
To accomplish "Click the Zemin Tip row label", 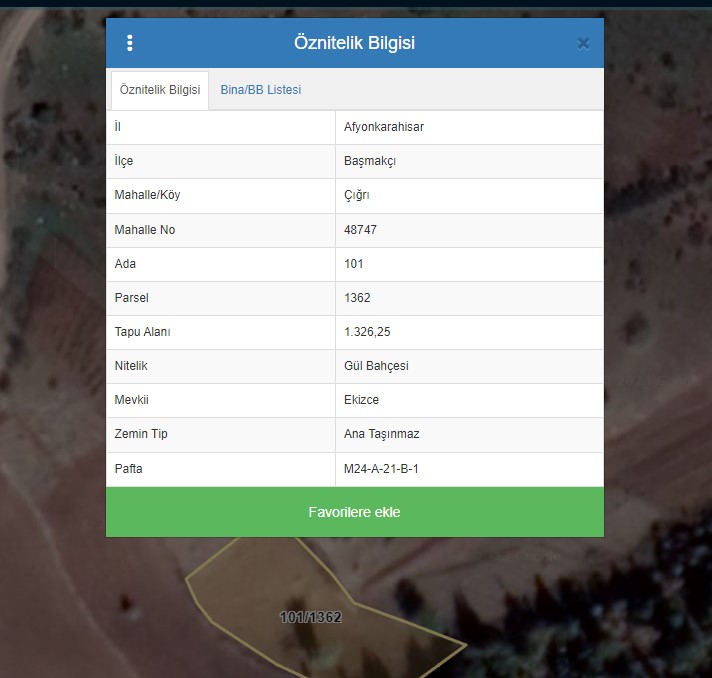I will (x=141, y=434).
